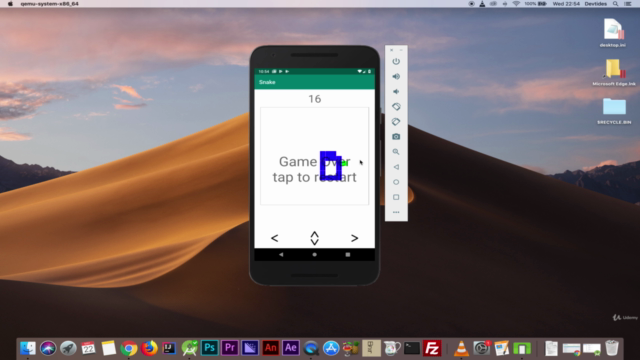Launch Adobe Animate from the dock
Screen dimensions: 640x360
coord(270,348)
